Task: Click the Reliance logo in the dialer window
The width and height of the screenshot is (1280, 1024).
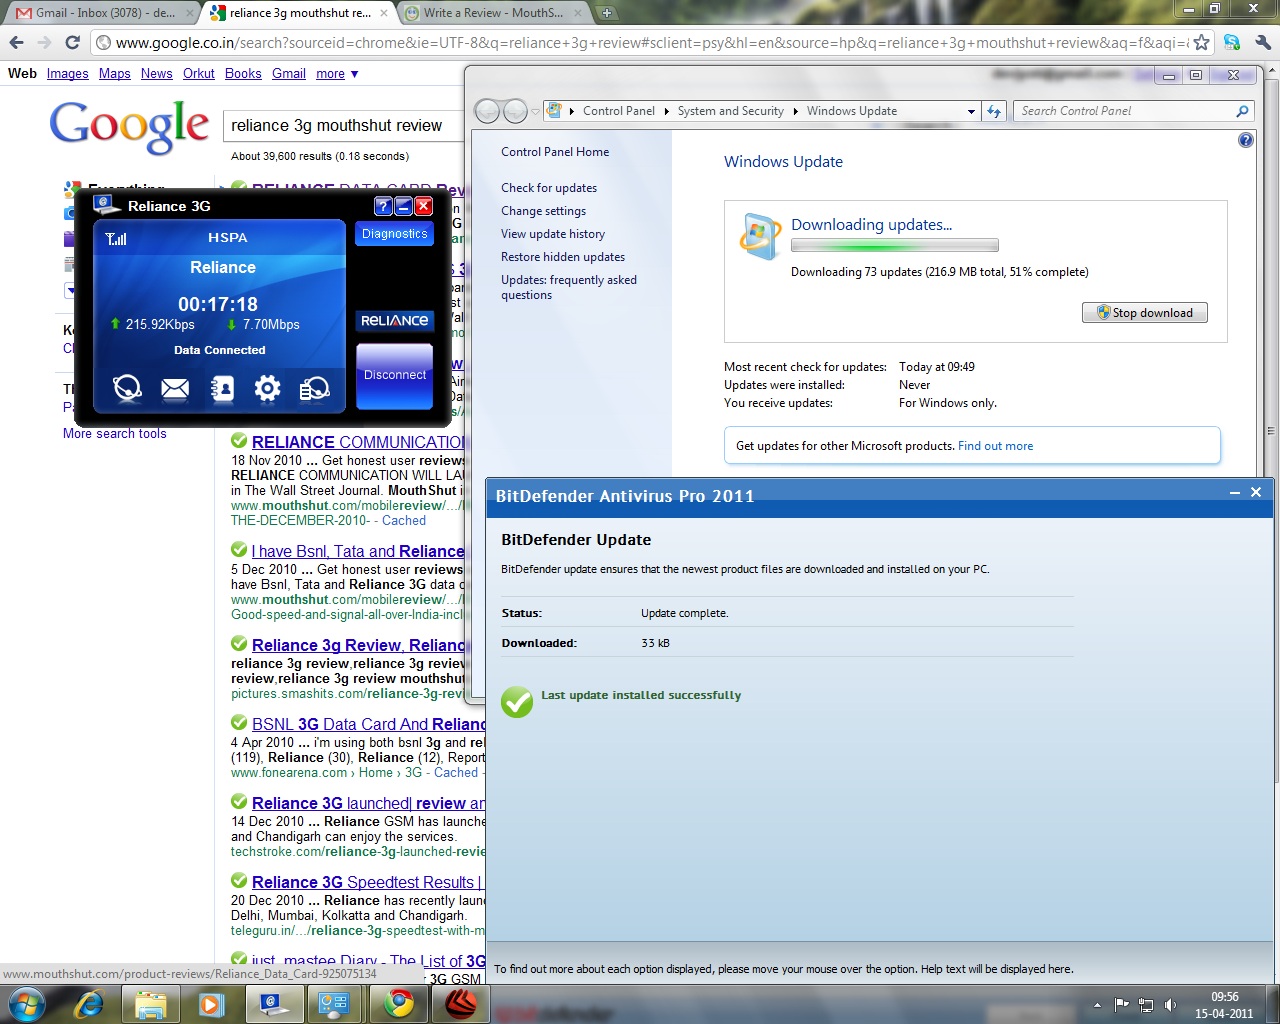Action: (395, 321)
